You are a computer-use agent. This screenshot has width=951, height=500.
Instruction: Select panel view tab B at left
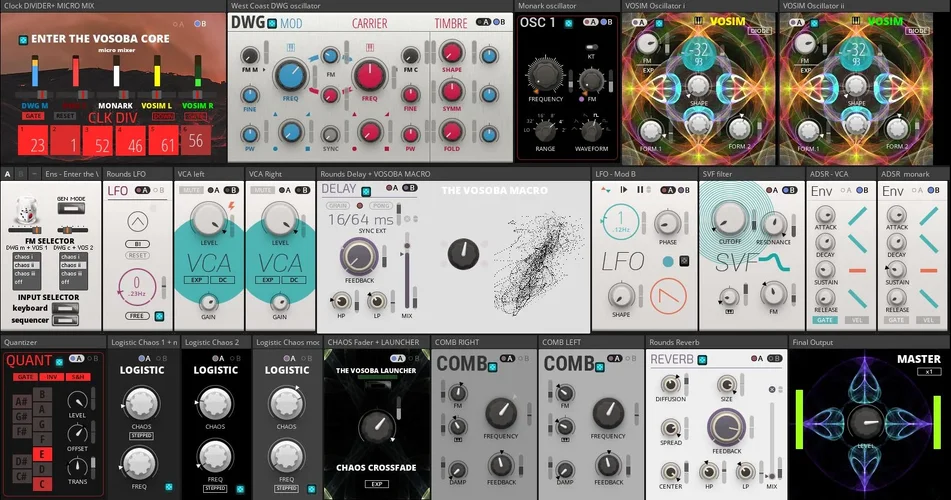coord(21,174)
